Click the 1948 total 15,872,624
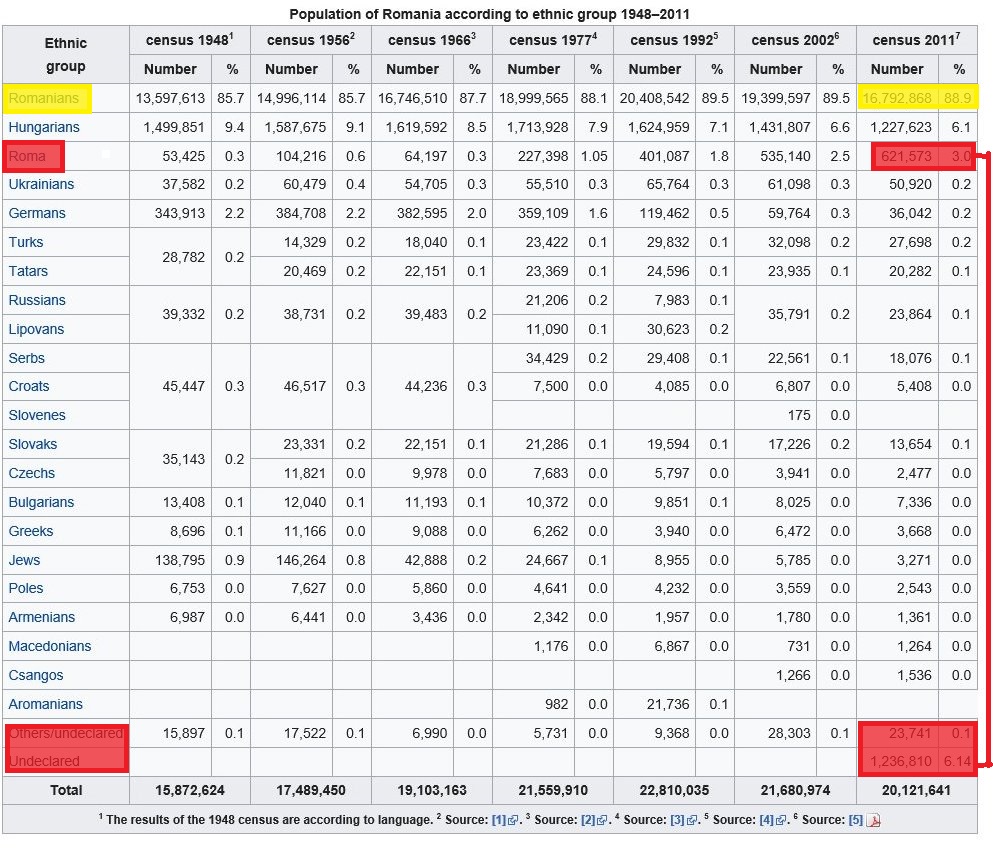The width and height of the screenshot is (993, 849). click(189, 791)
